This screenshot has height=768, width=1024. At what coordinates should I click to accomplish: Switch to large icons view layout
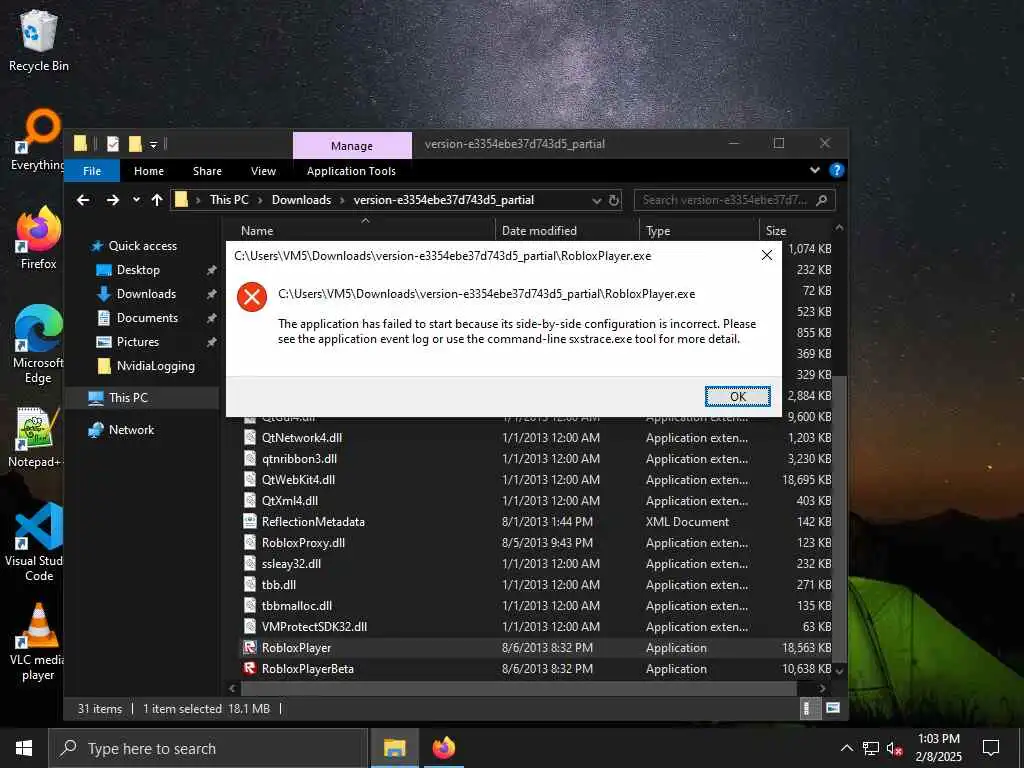tap(832, 709)
